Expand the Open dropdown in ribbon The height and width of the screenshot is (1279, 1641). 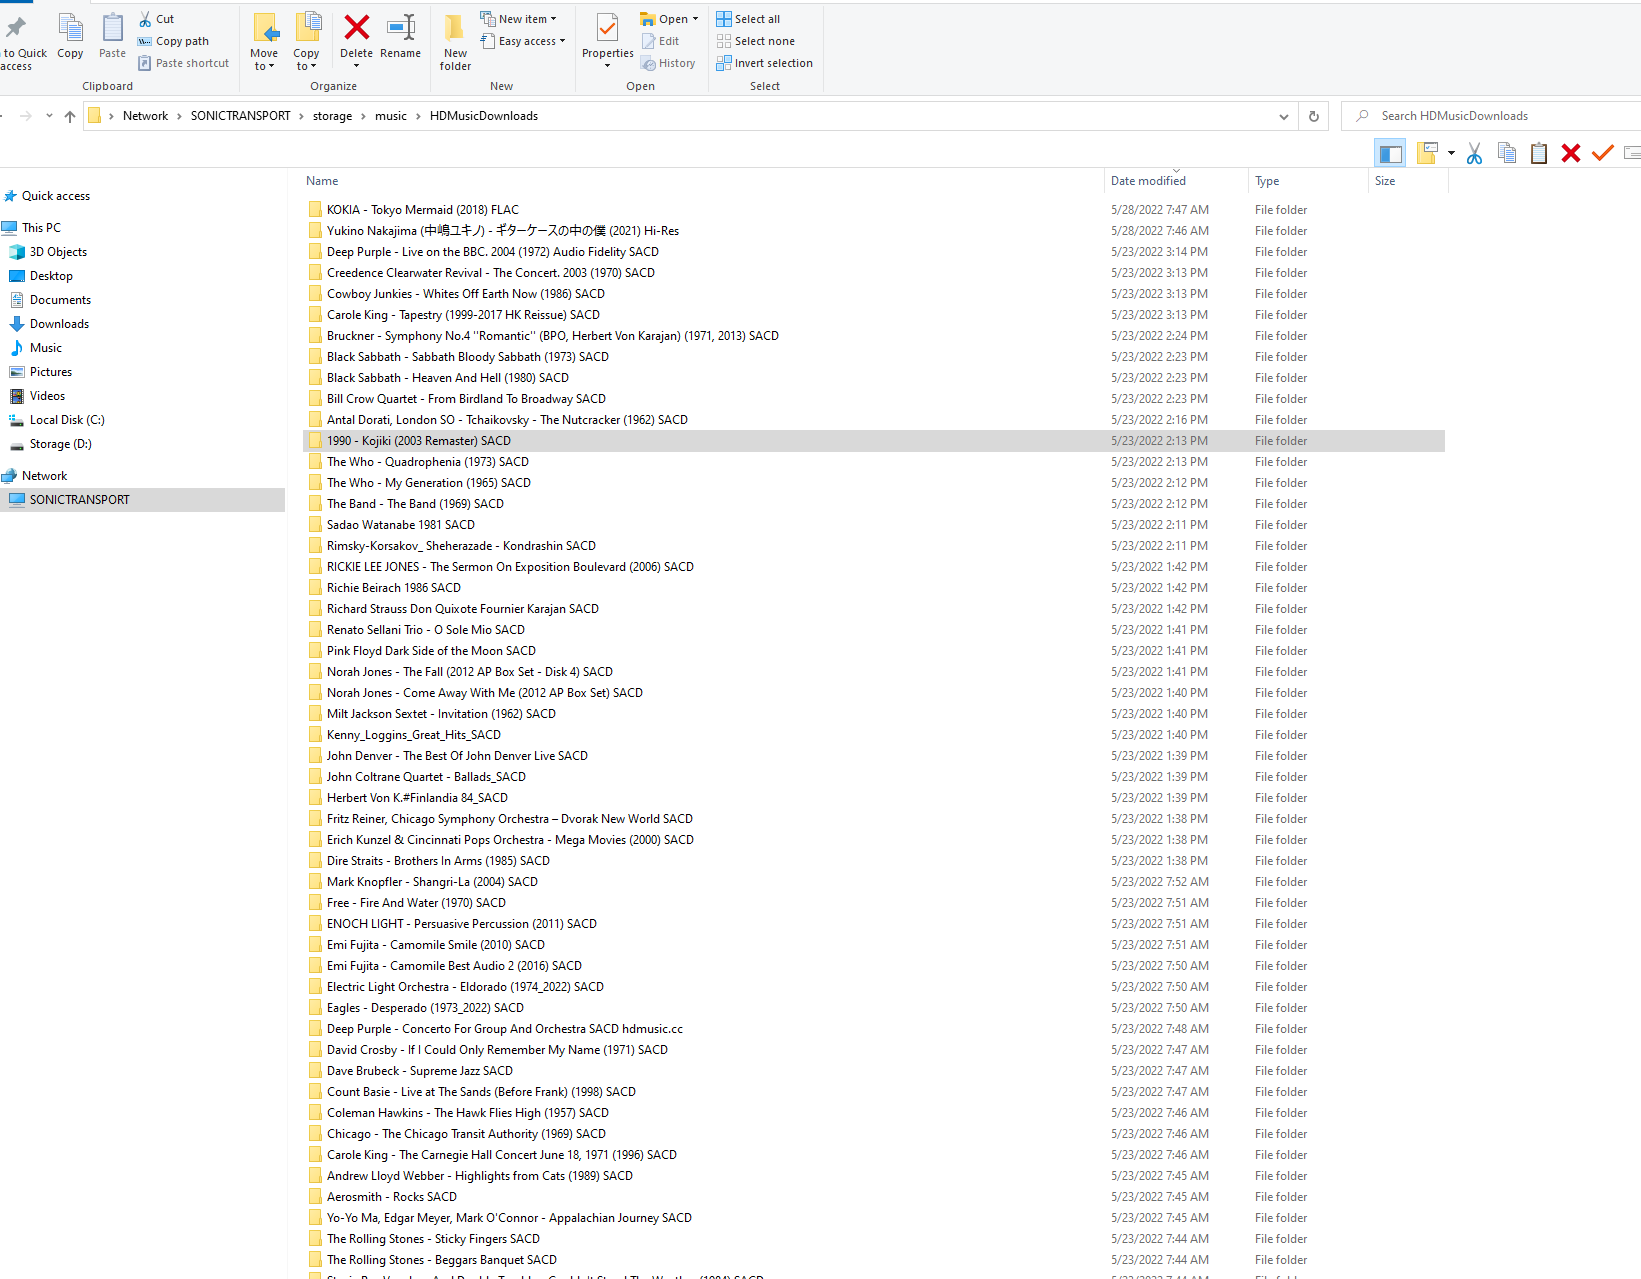point(670,19)
